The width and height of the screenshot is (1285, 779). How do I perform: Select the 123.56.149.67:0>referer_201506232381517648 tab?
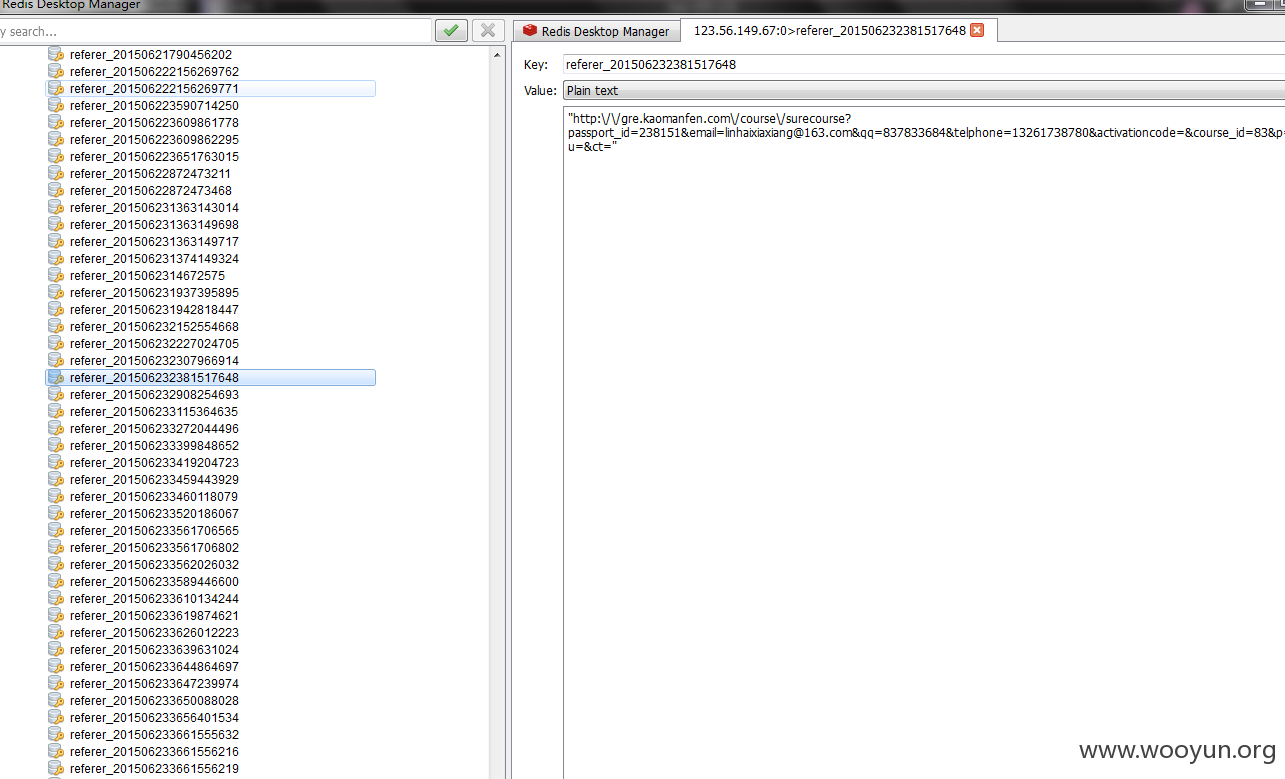point(838,30)
